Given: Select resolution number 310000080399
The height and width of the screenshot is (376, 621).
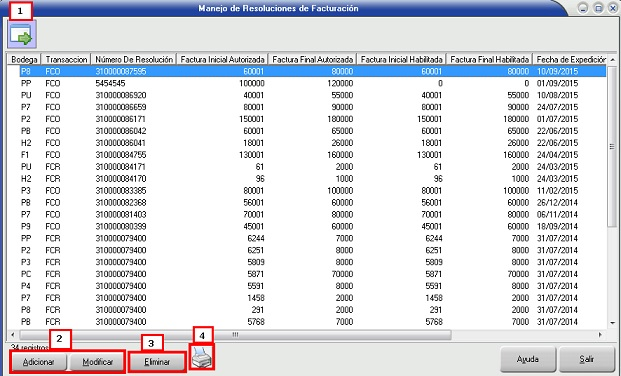Looking at the screenshot, I should (x=121, y=226).
